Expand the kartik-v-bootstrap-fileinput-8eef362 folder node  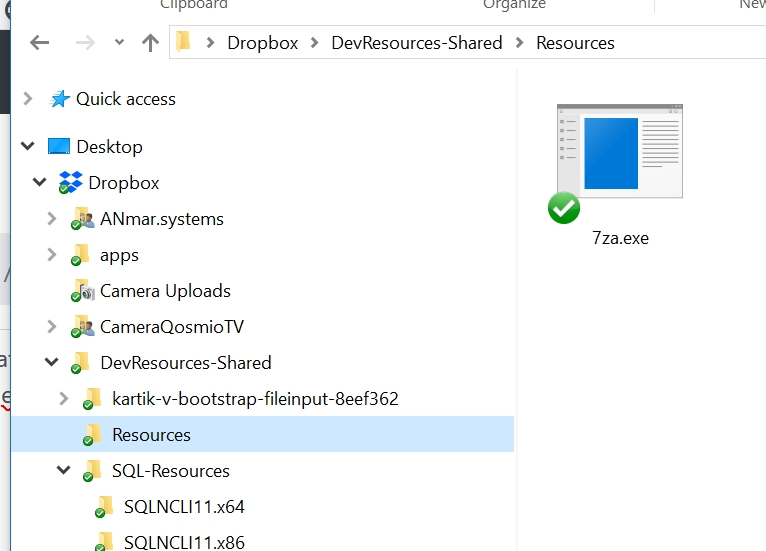pyautogui.click(x=64, y=399)
